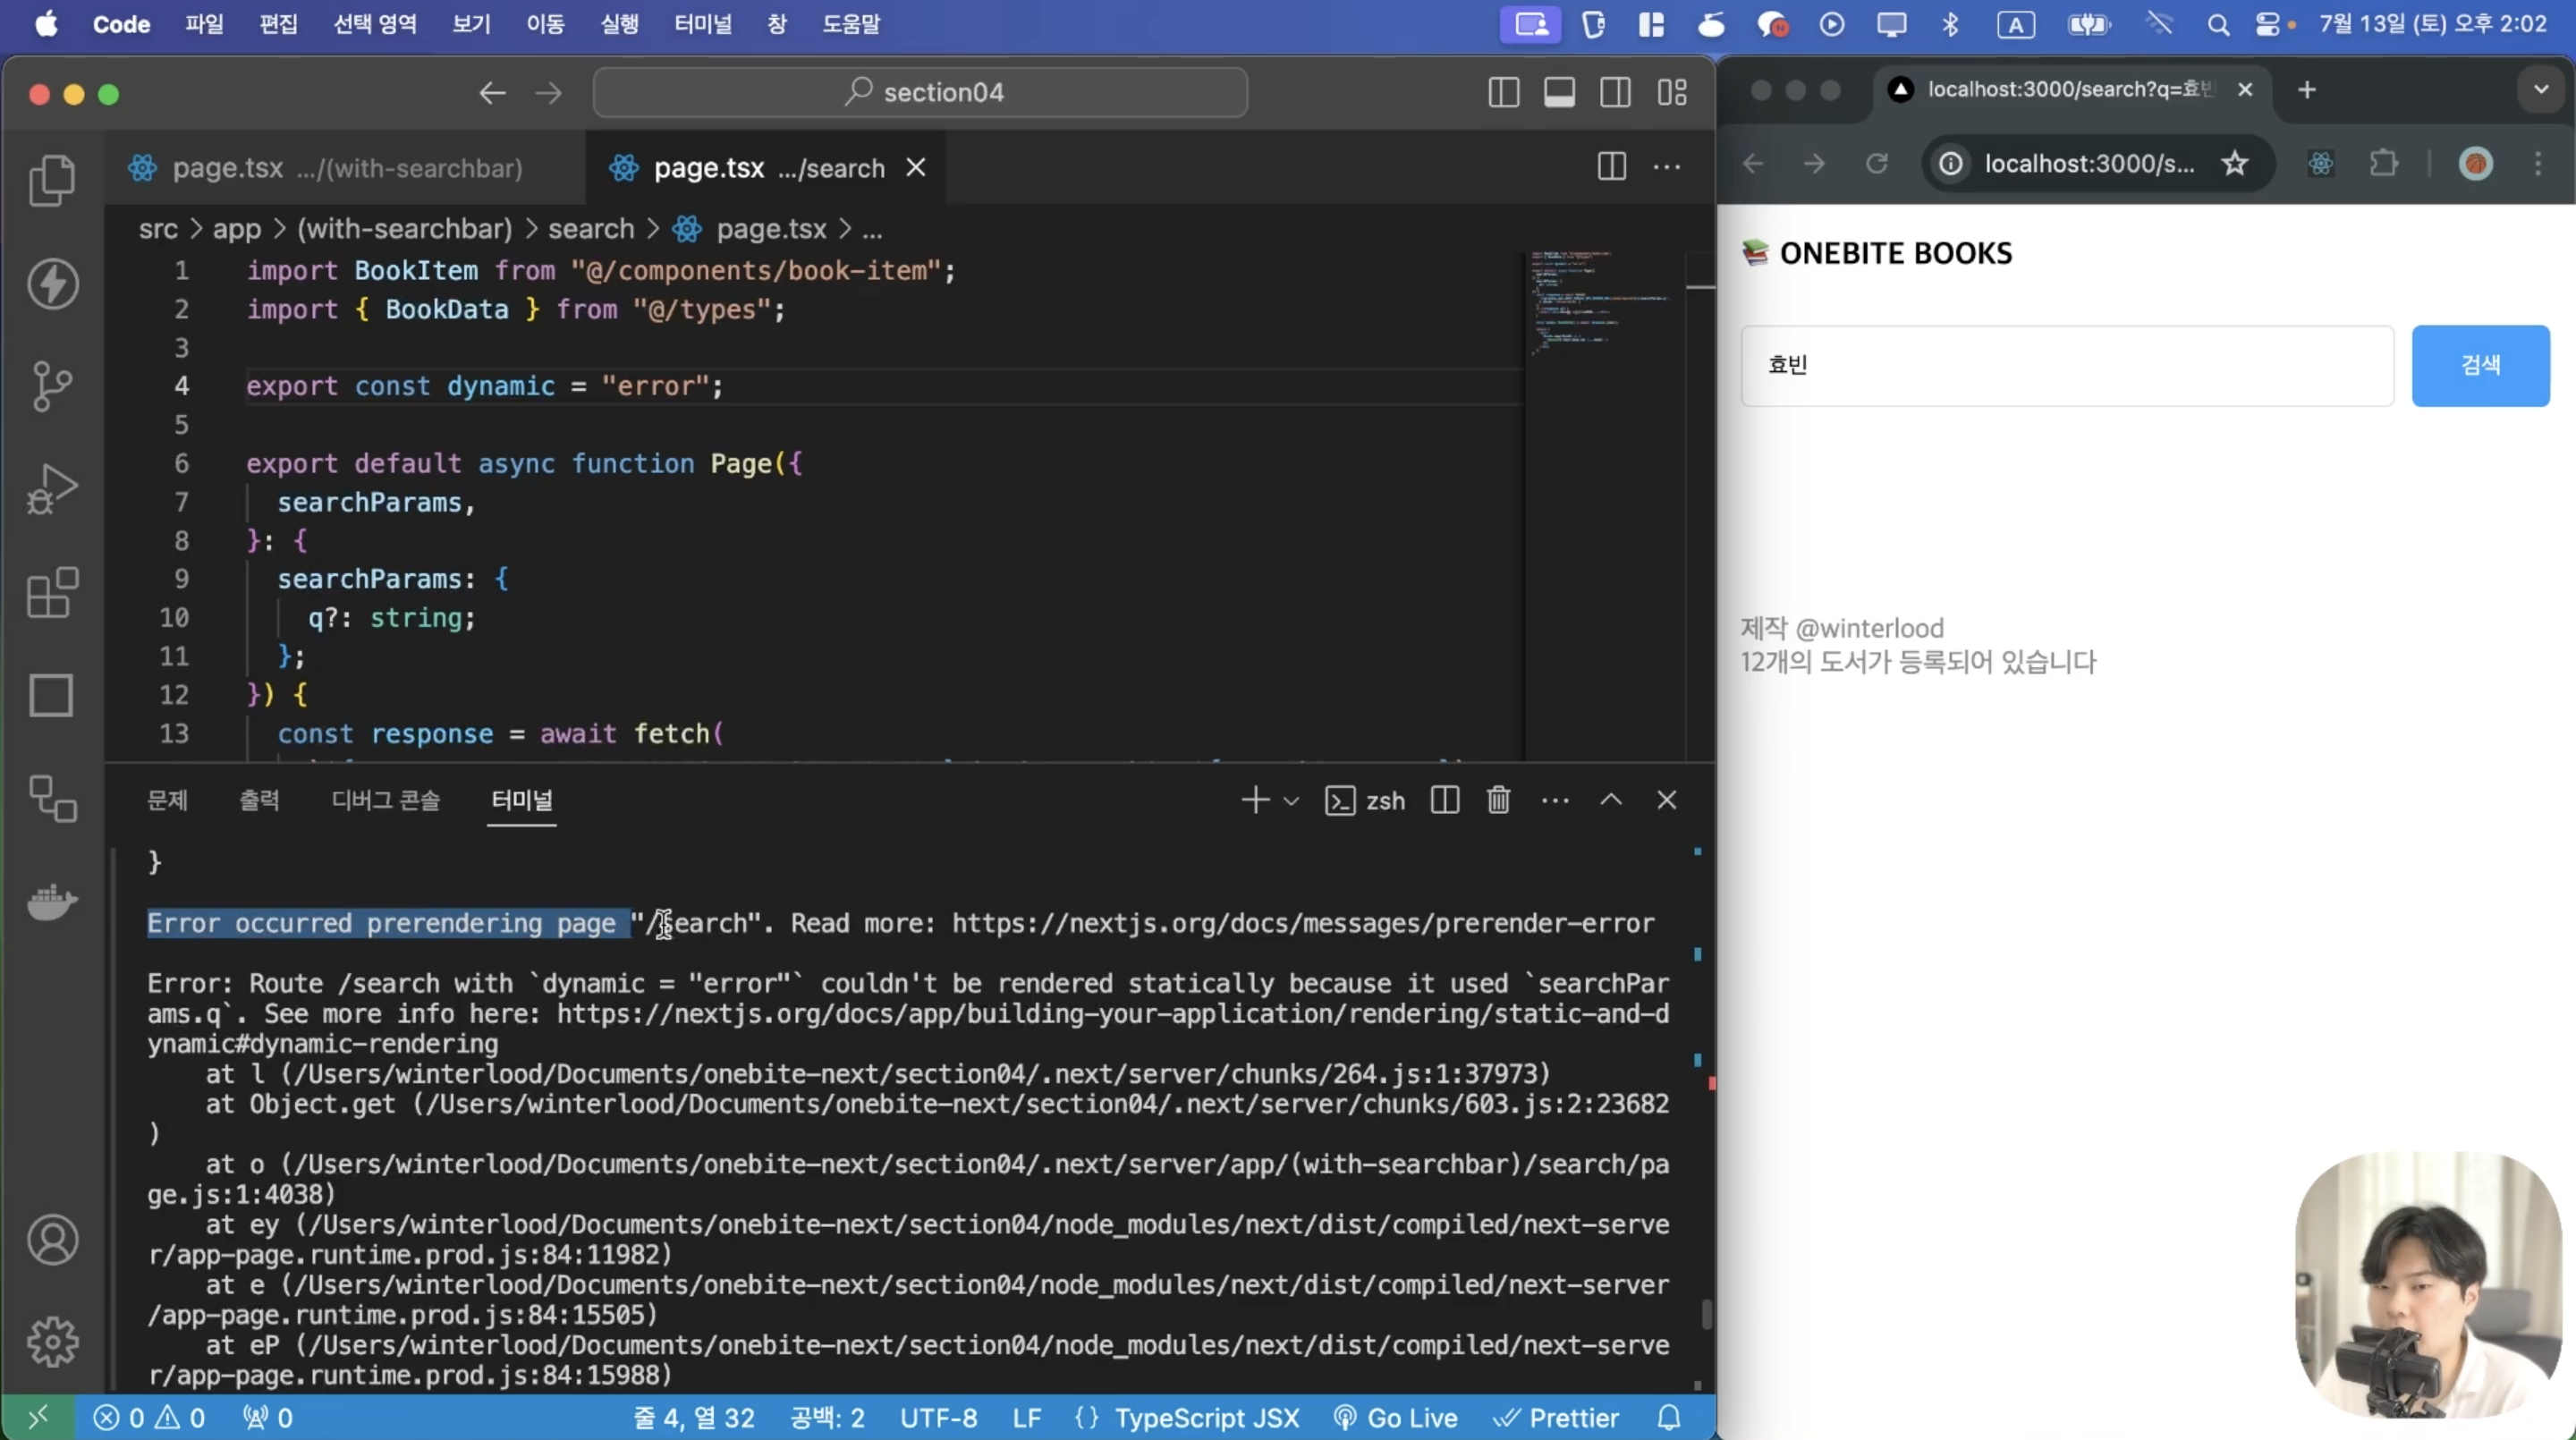2576x1440 pixels.
Task: Toggle the primary side bar layout icon
Action: click(1503, 93)
